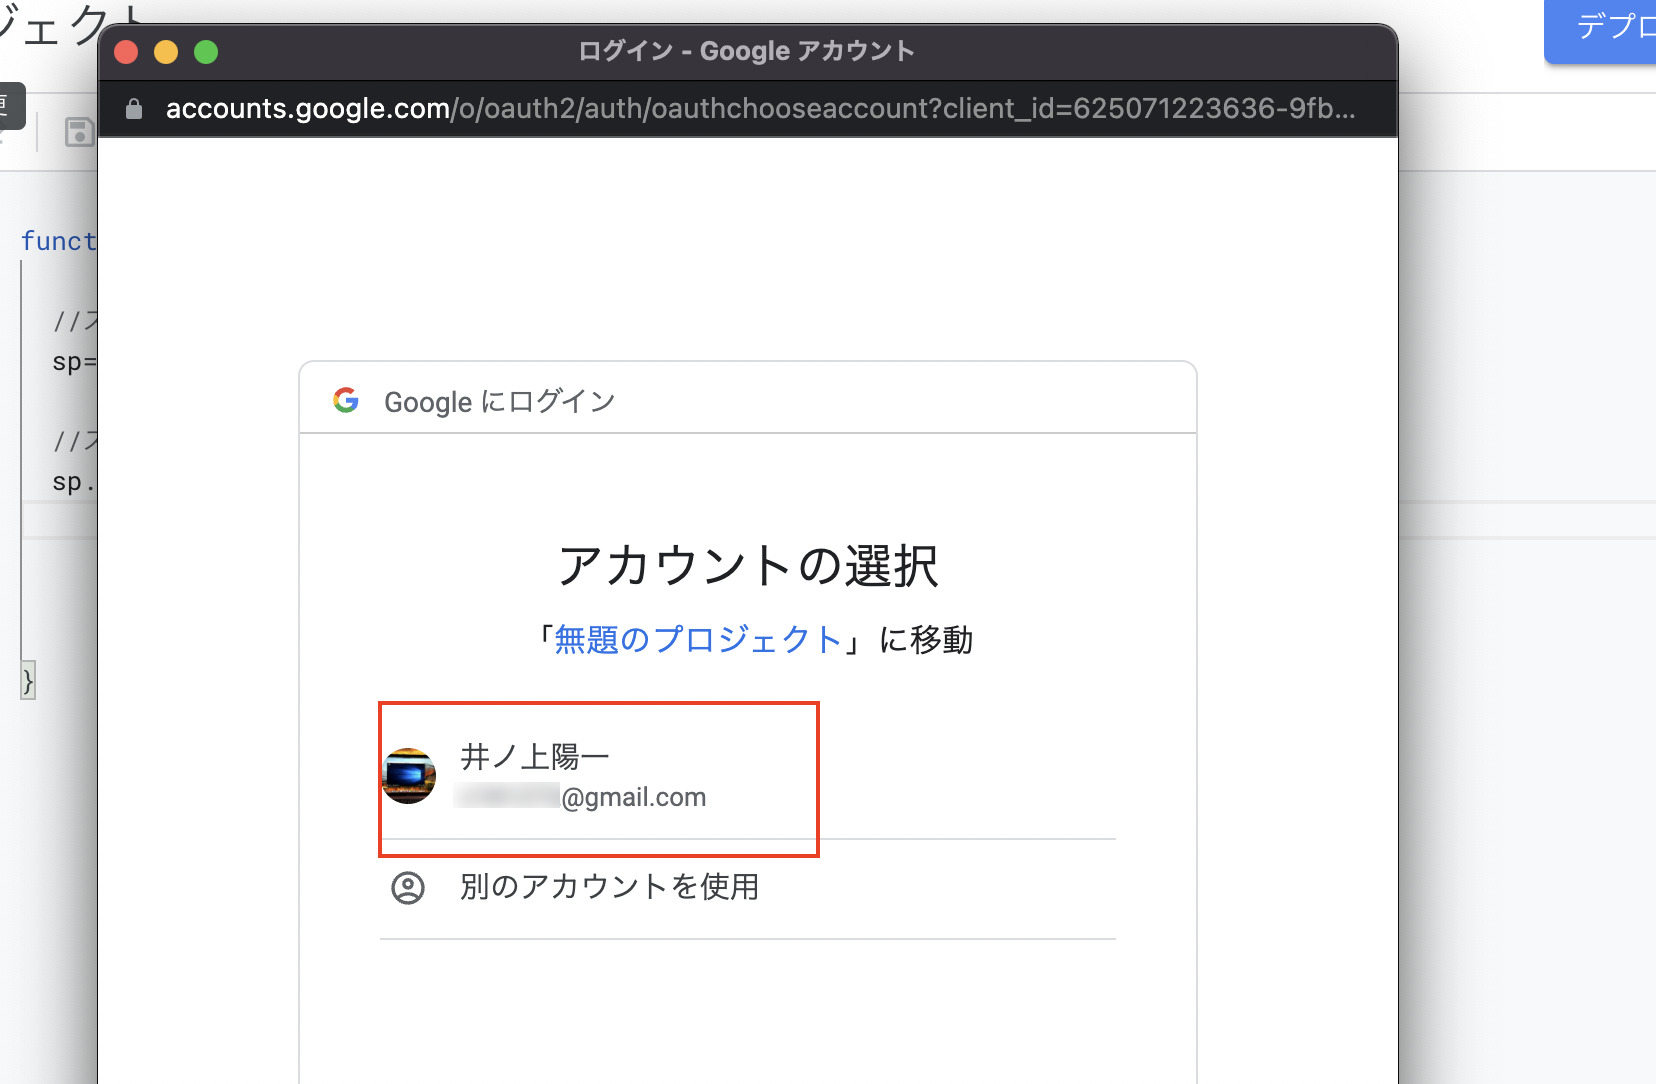
Task: Click the ログイン - Google アカウント title bar
Action: (746, 51)
